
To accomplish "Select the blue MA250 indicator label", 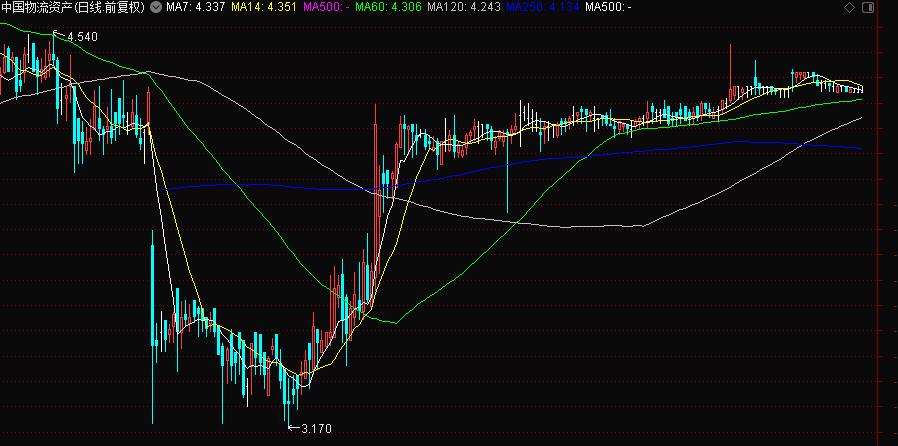I will pyautogui.click(x=542, y=7).
